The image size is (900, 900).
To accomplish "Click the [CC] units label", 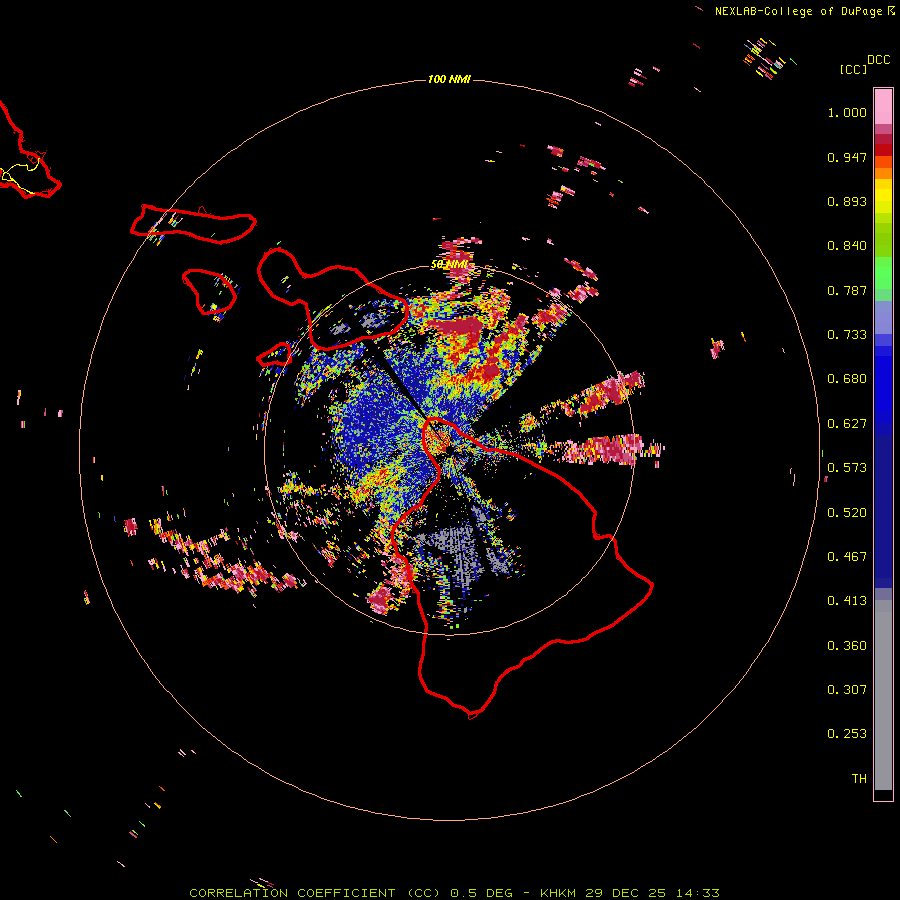I will (x=853, y=69).
